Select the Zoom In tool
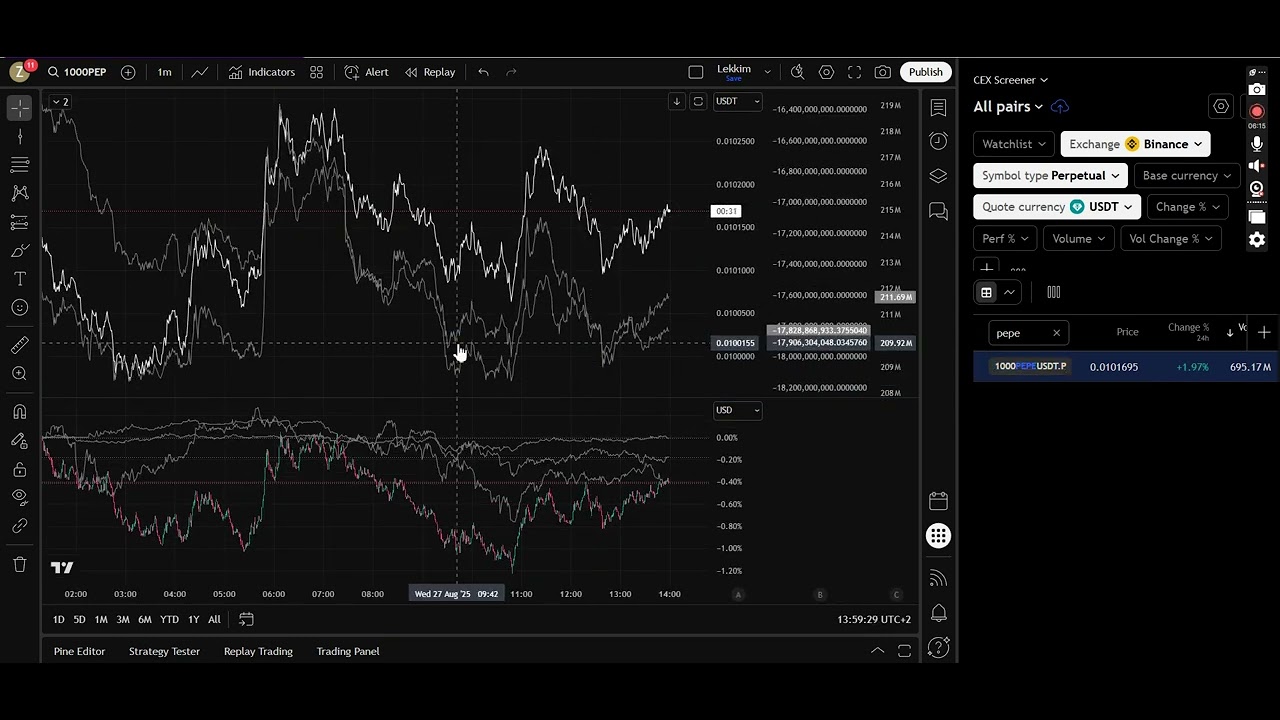 (19, 373)
